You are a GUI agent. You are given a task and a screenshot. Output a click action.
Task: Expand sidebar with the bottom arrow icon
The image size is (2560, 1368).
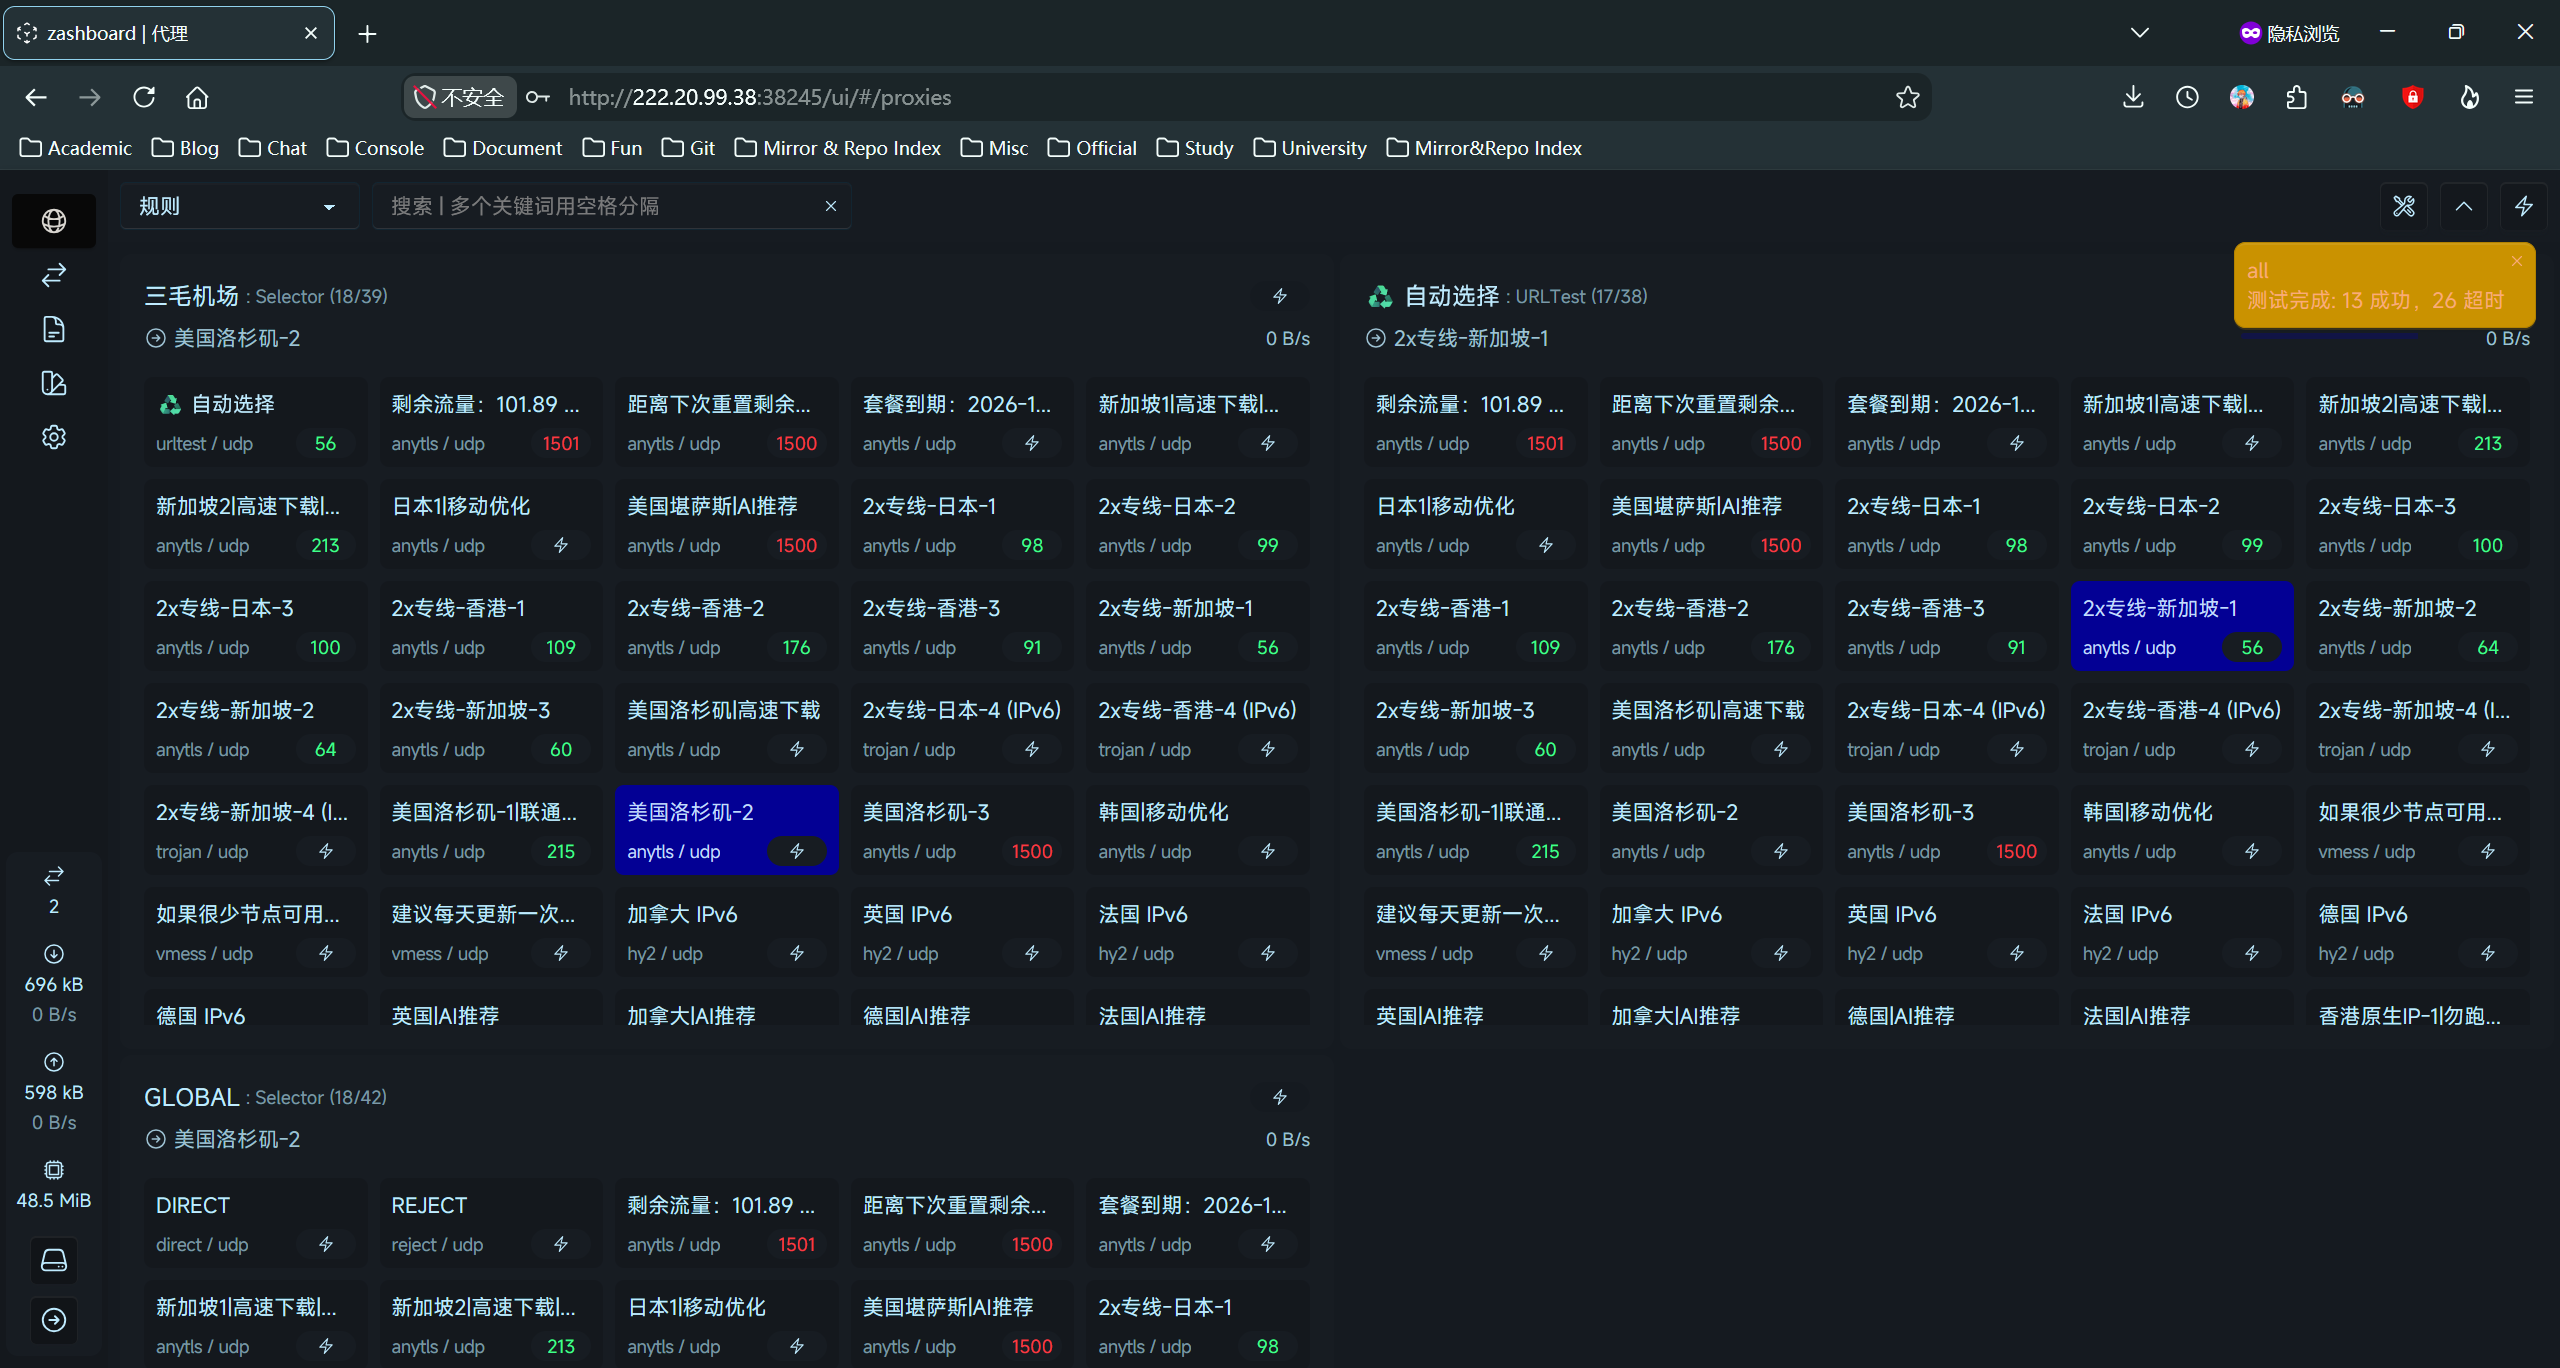point(54,1320)
